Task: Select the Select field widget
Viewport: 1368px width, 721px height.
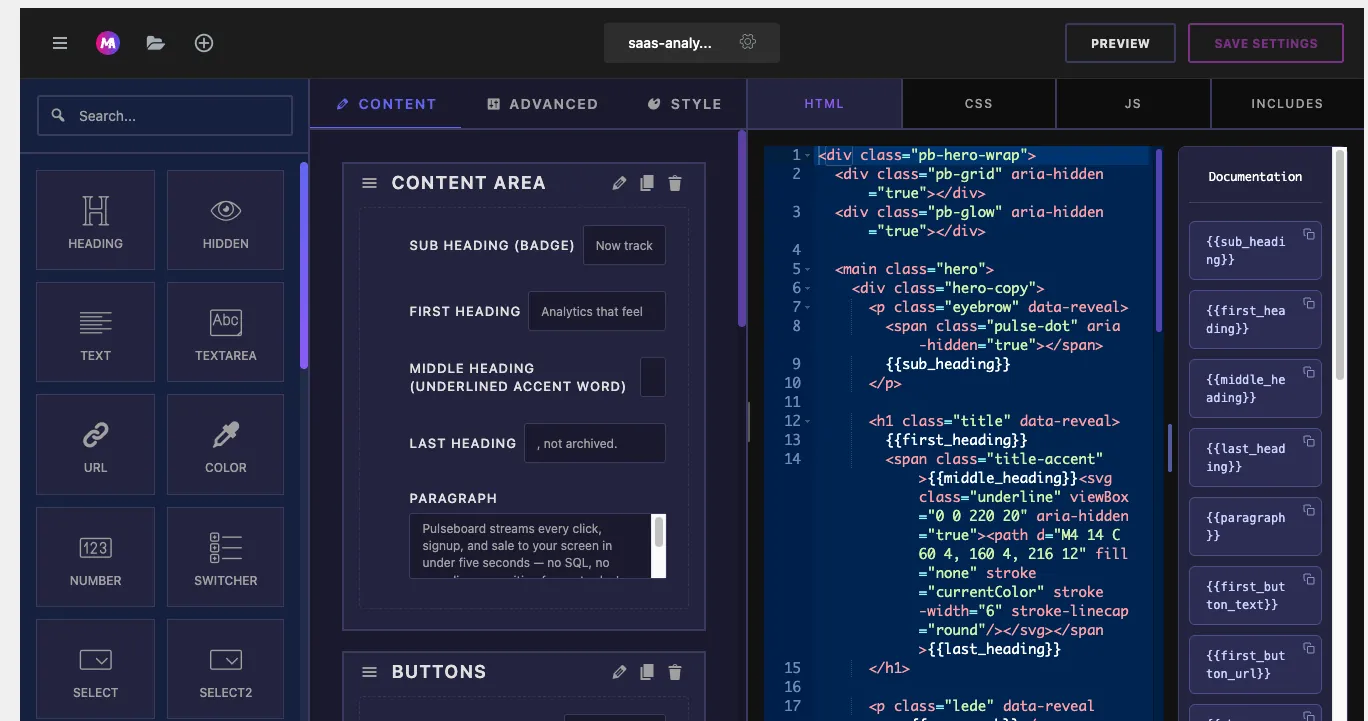Action: coord(95,669)
